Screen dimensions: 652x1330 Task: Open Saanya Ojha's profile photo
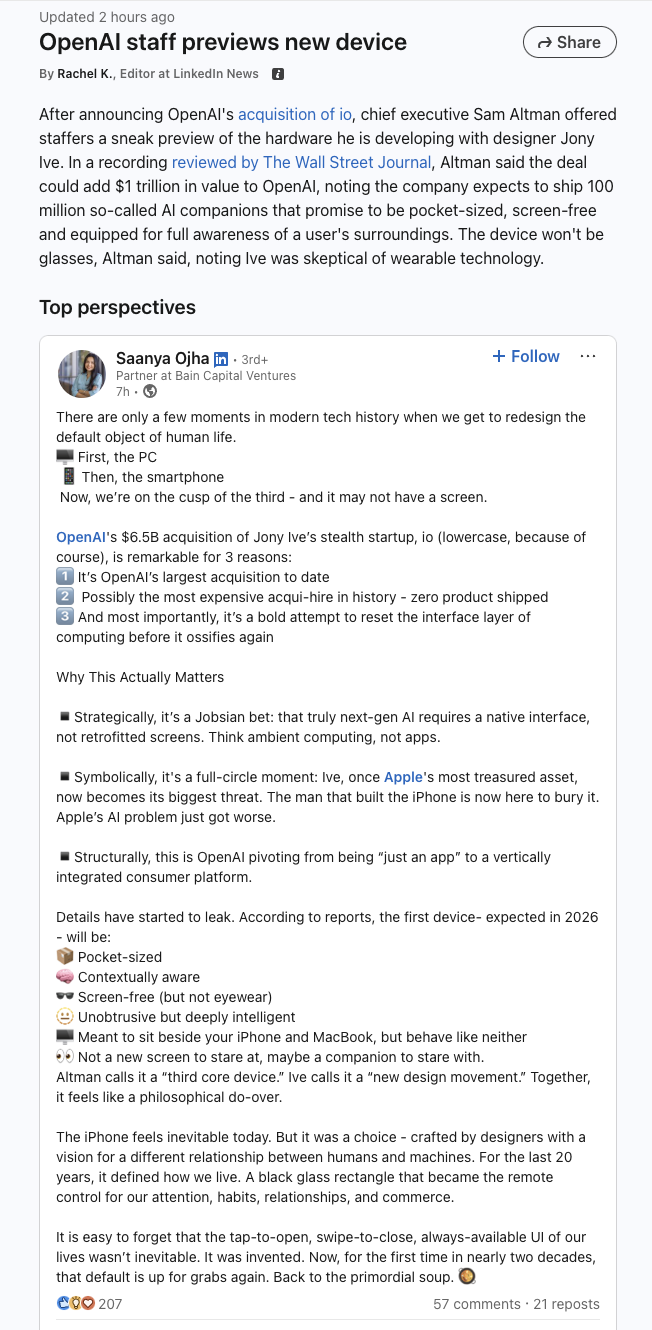82,374
